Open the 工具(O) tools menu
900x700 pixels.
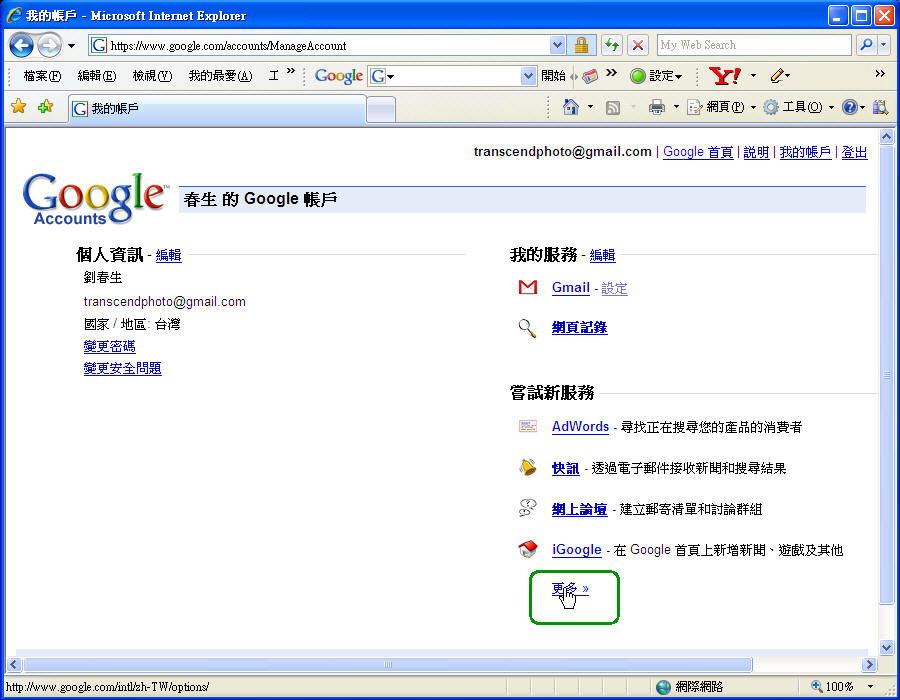click(x=799, y=107)
